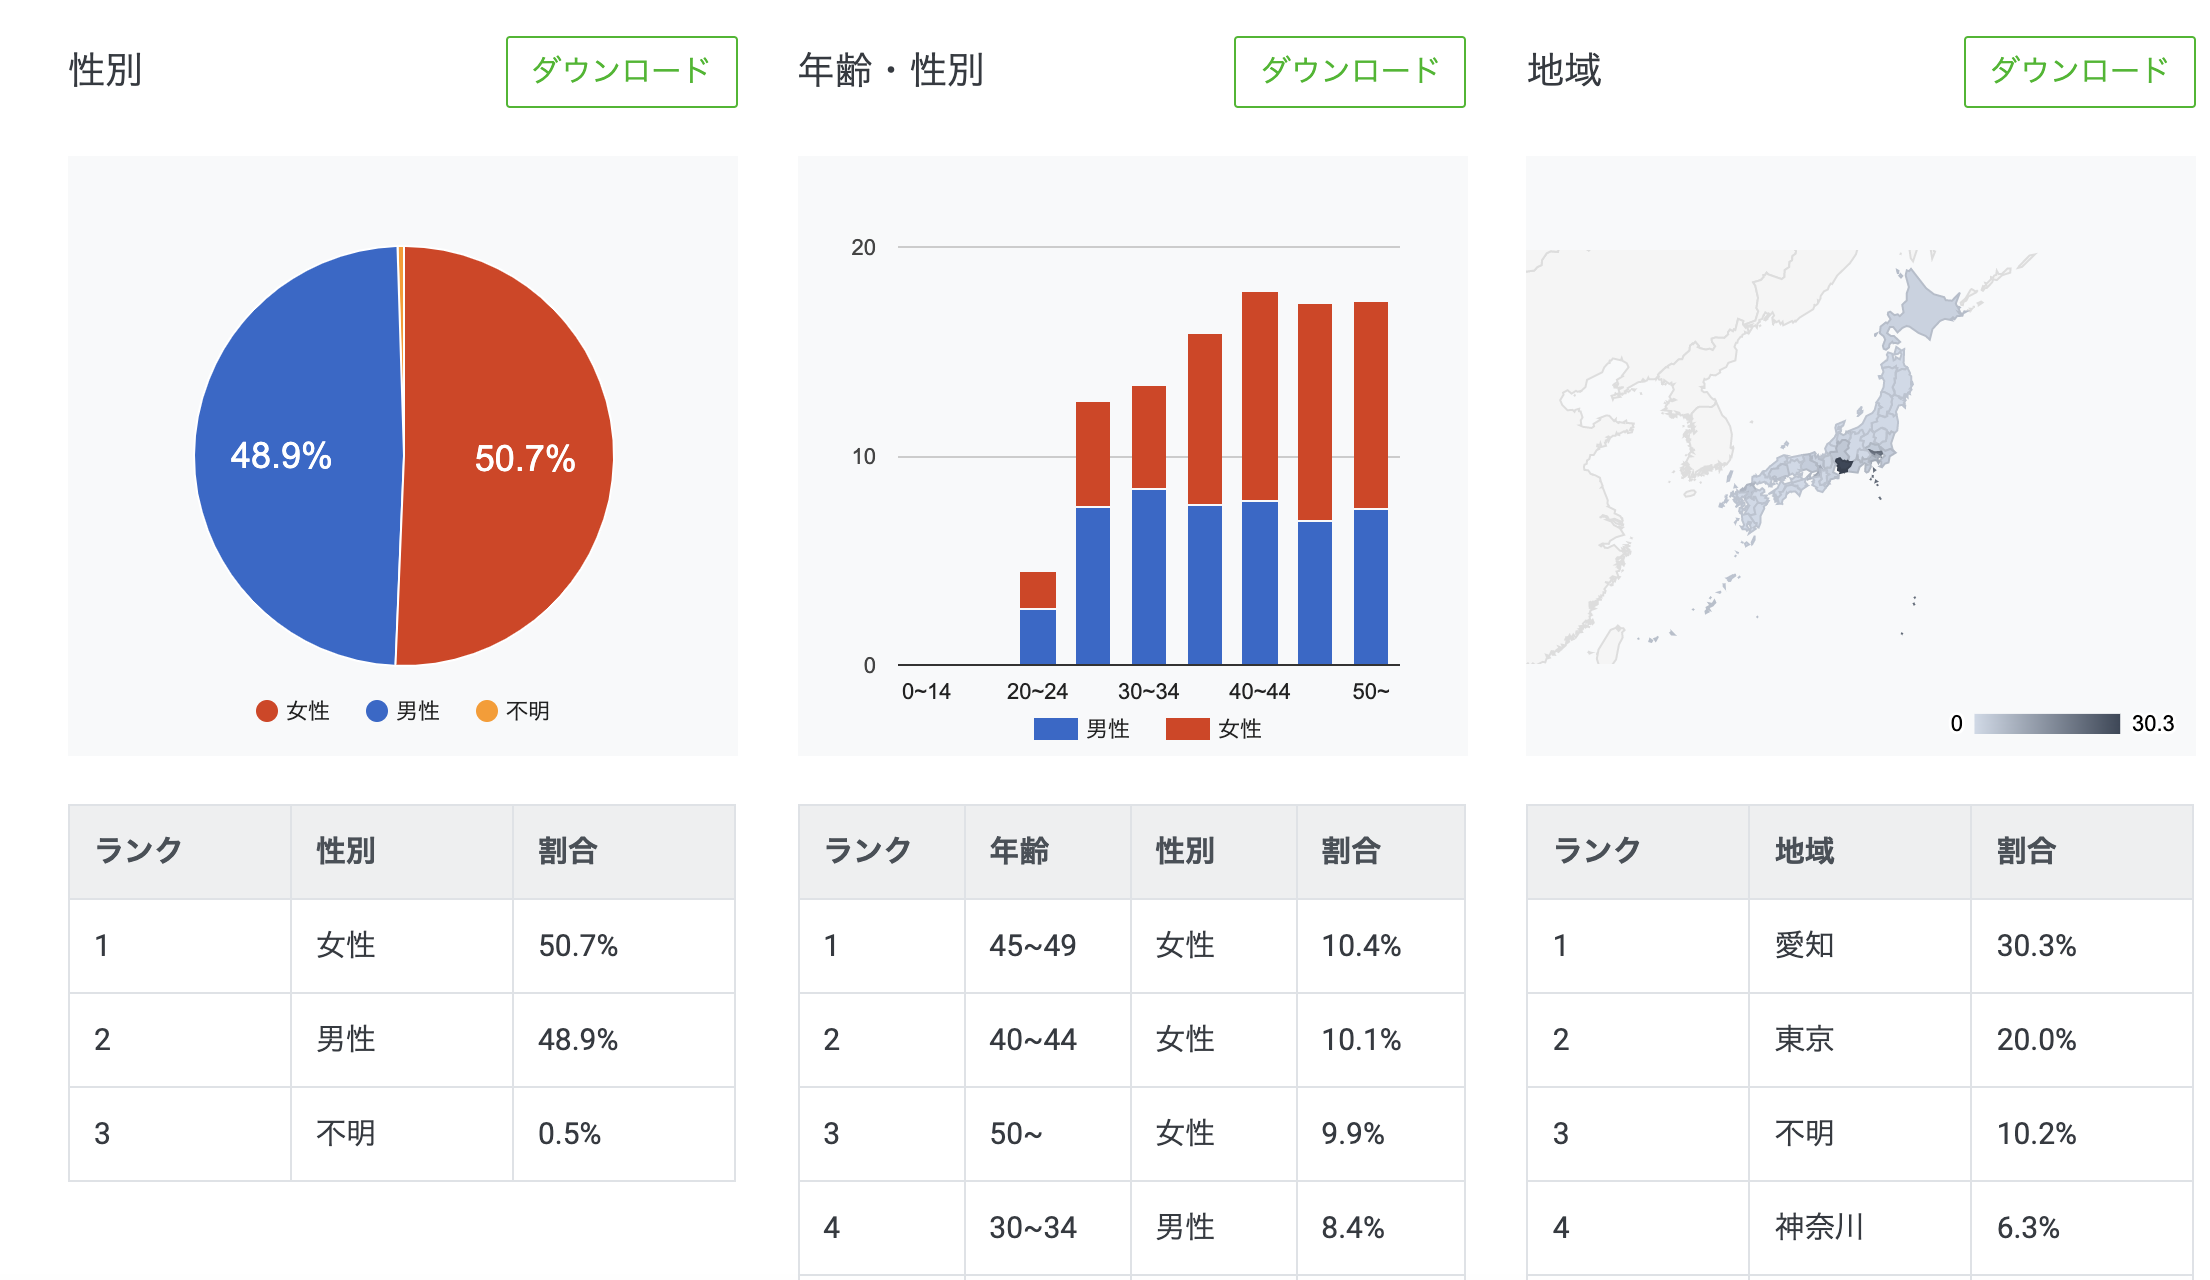
Task: Click the blue 男性 legend square under bar chart
Action: tap(1055, 729)
